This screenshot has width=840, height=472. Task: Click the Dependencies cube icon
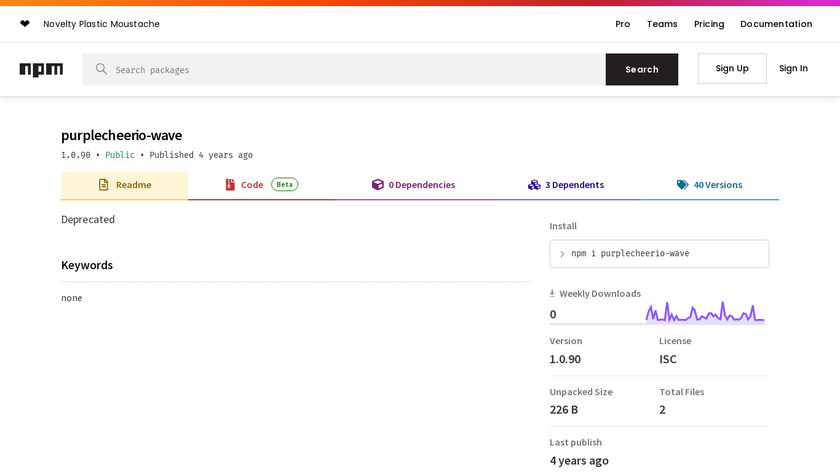(378, 185)
